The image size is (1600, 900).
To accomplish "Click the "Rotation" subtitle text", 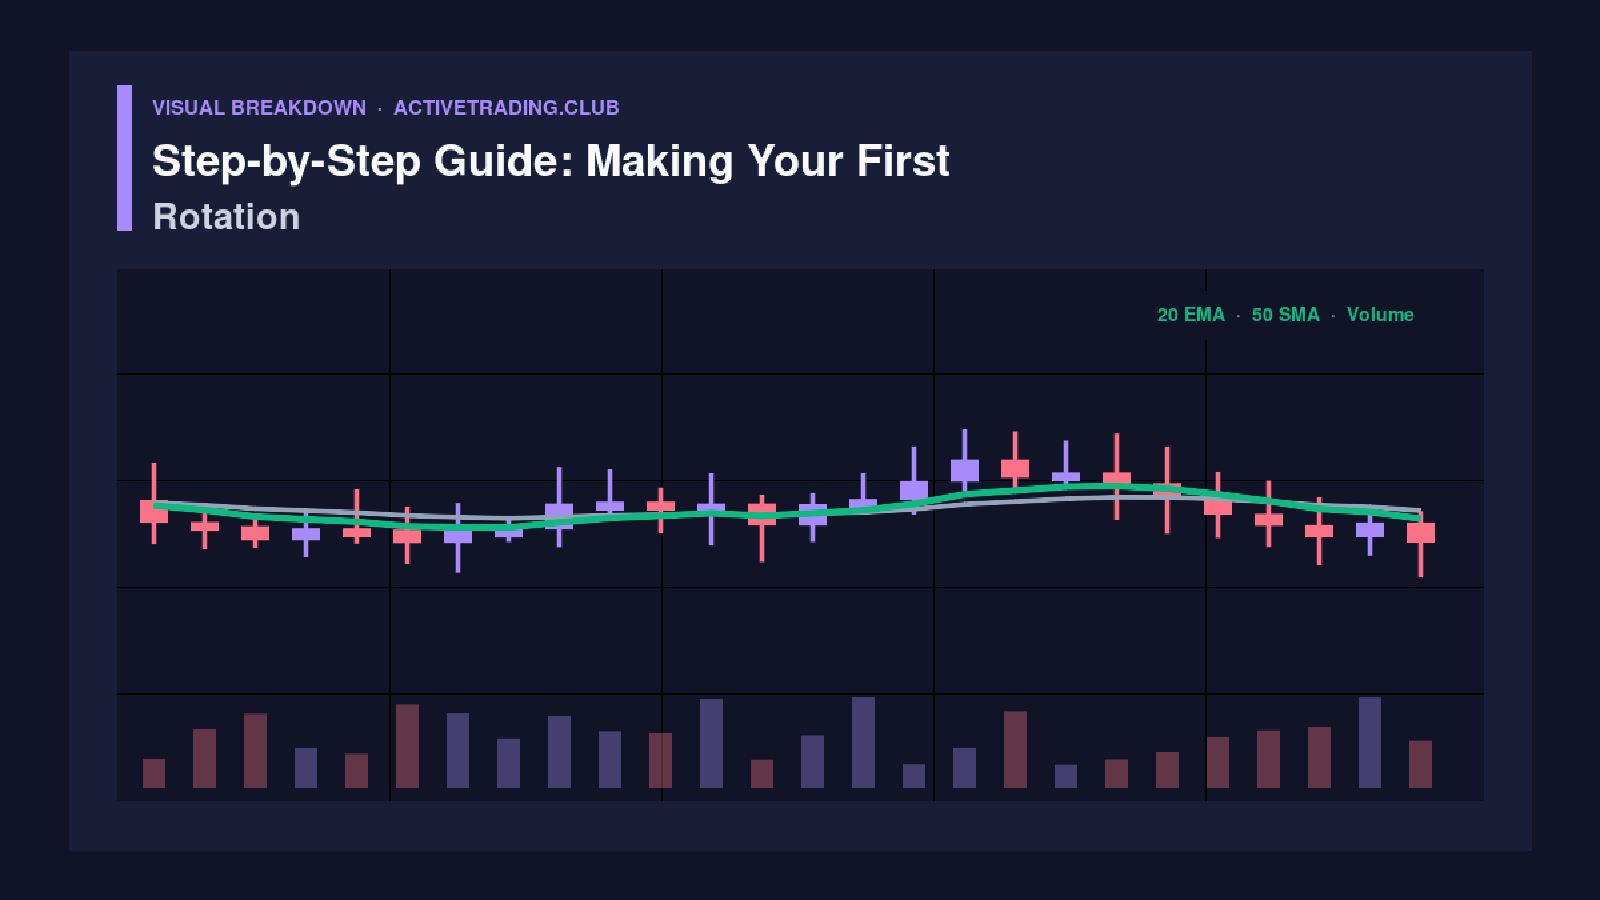I will pos(226,217).
